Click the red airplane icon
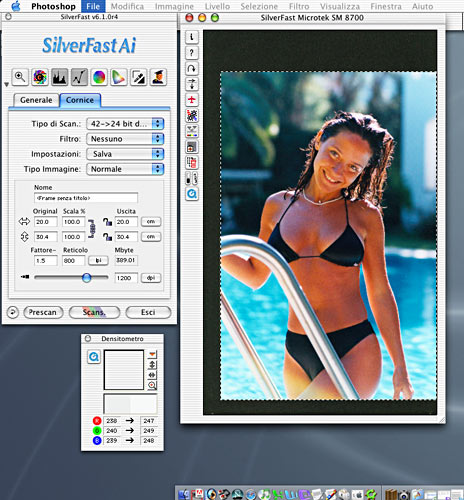 (192, 100)
